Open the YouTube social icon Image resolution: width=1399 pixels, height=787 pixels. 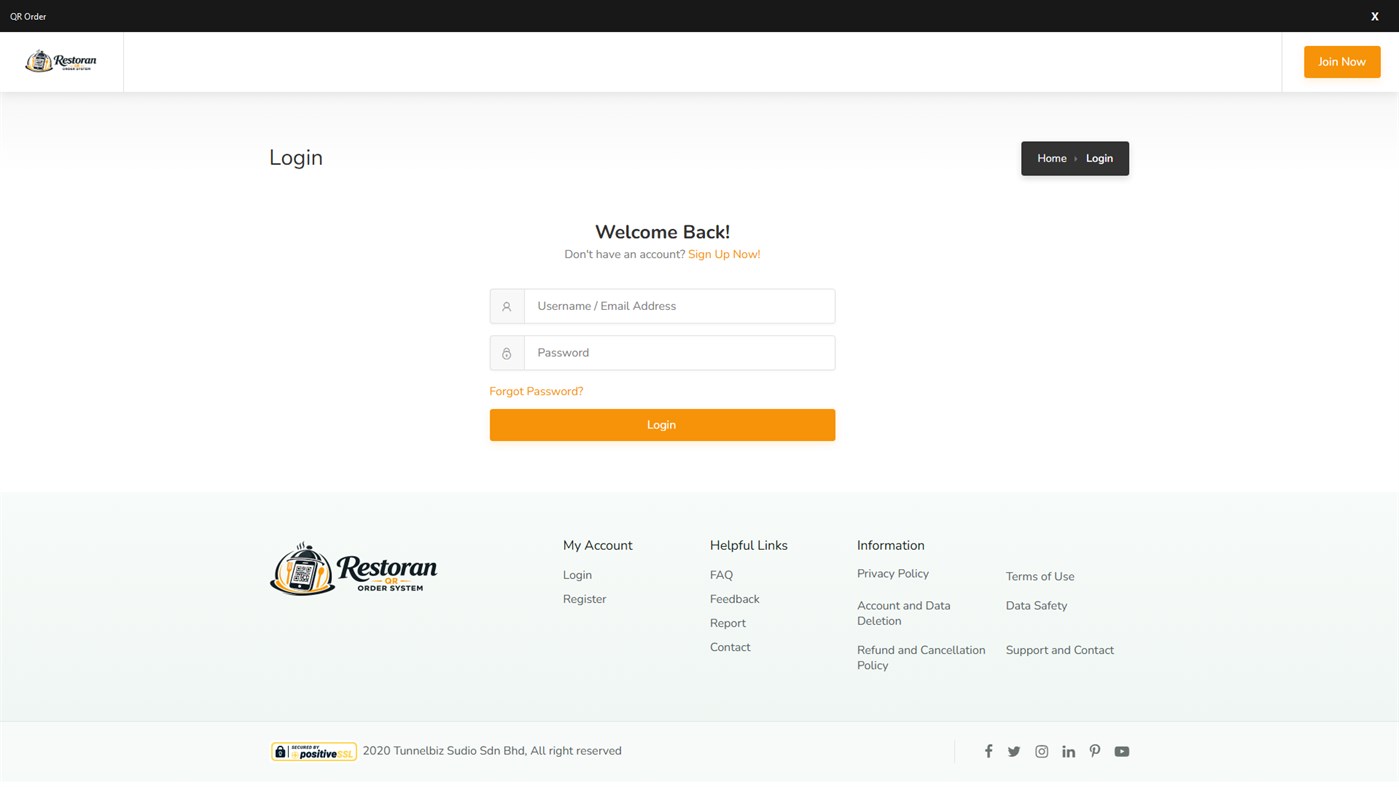click(x=1122, y=751)
